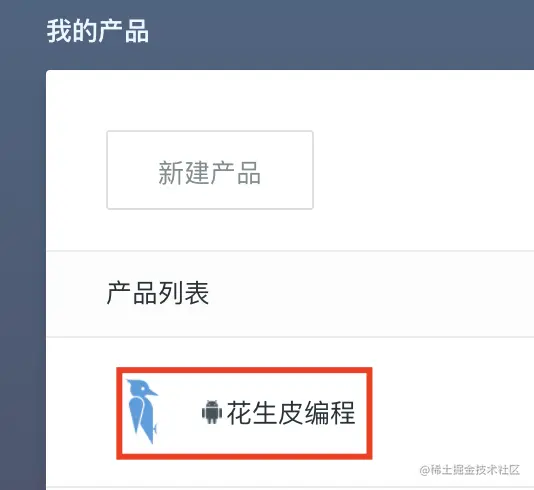Viewport: 534px width, 490px height.
Task: Click the 列表 characters in the section header
Action: (184, 293)
